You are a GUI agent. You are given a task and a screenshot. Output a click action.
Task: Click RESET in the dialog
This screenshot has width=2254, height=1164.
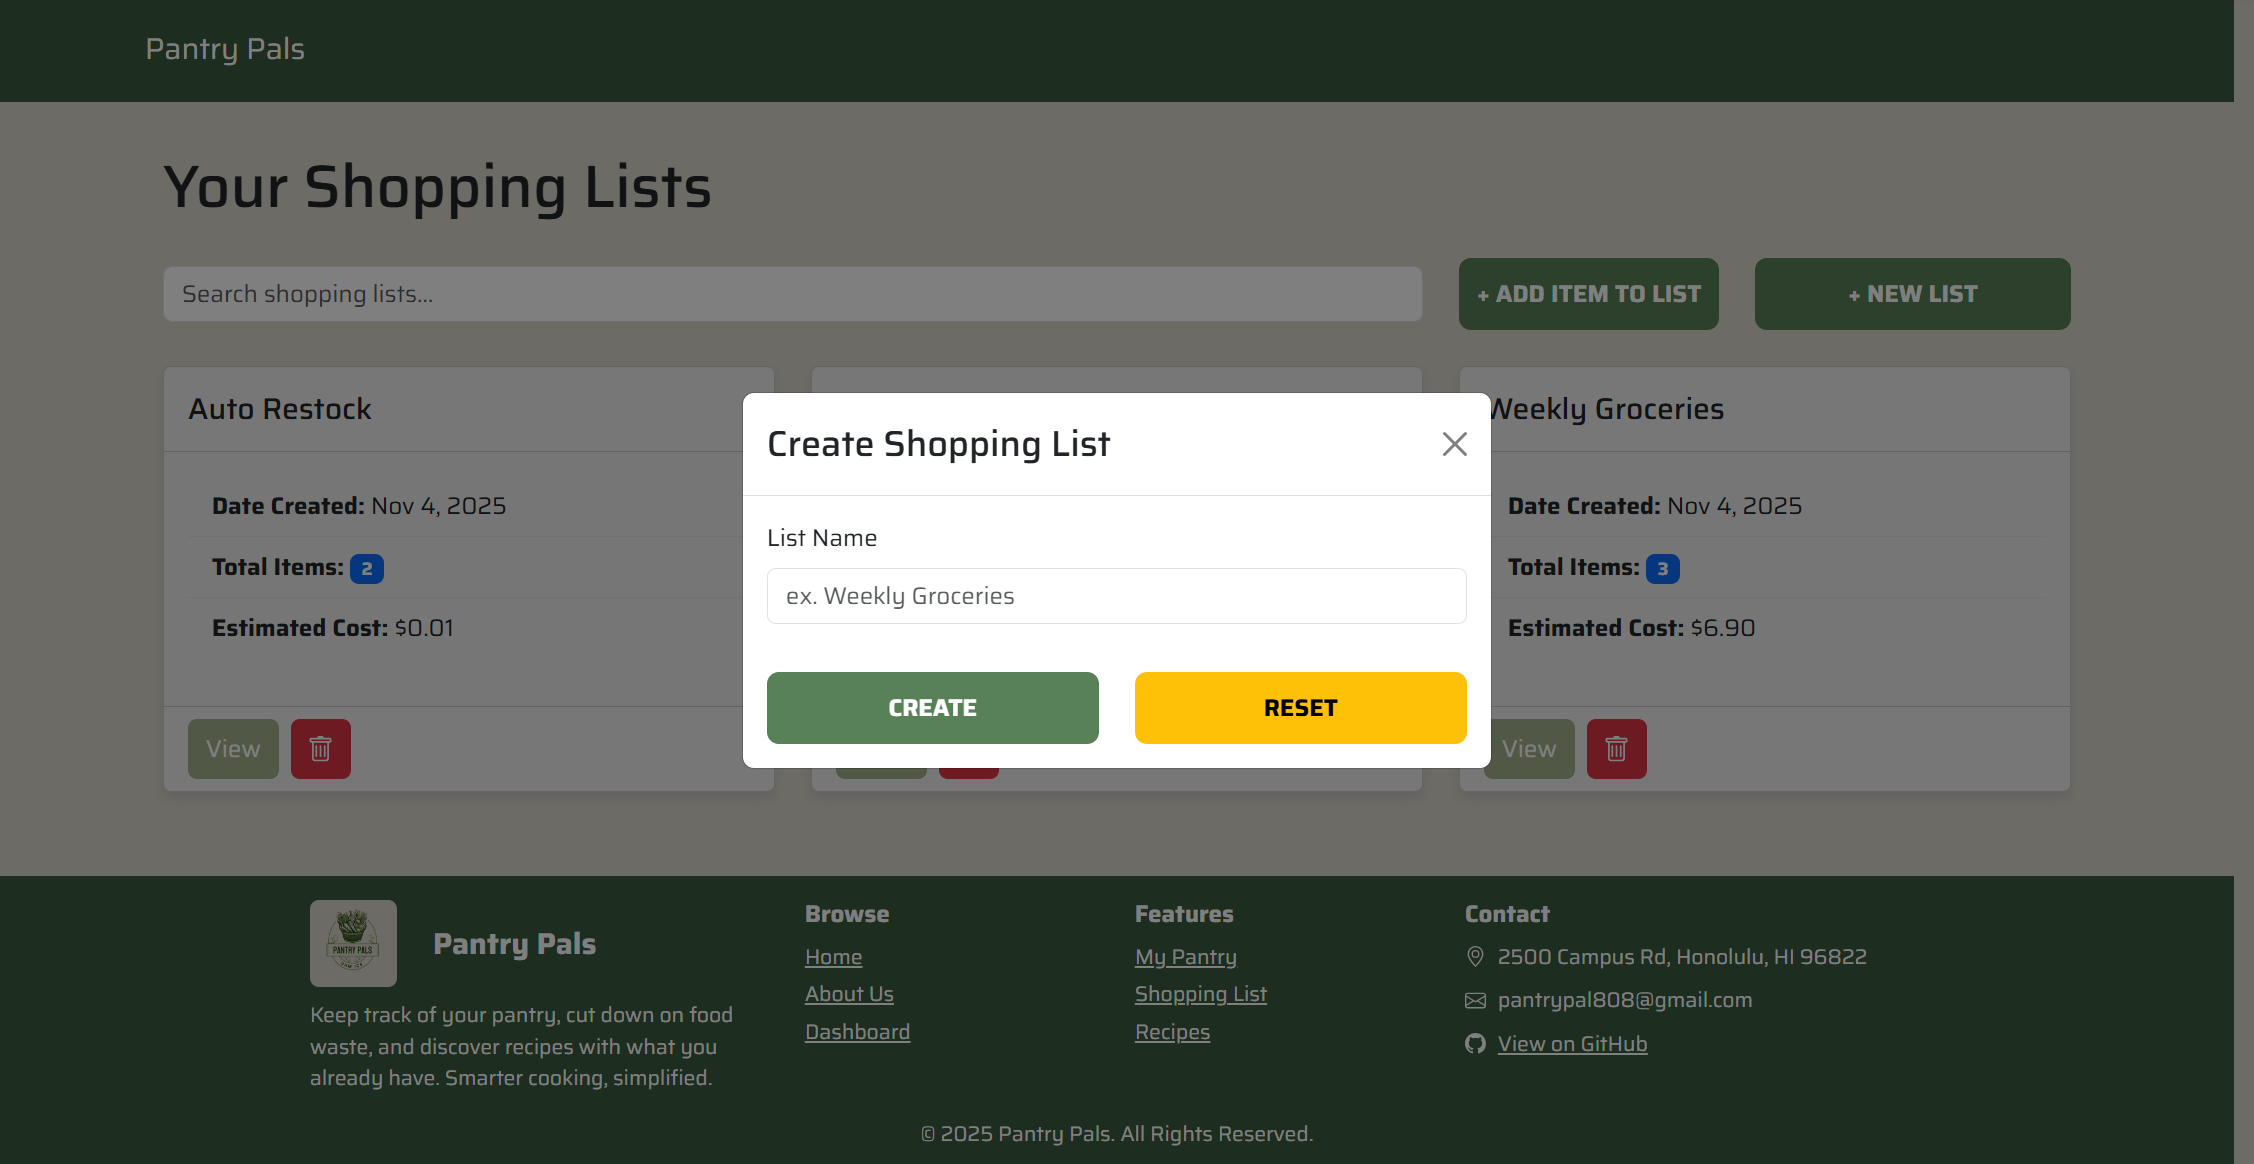pyautogui.click(x=1299, y=707)
